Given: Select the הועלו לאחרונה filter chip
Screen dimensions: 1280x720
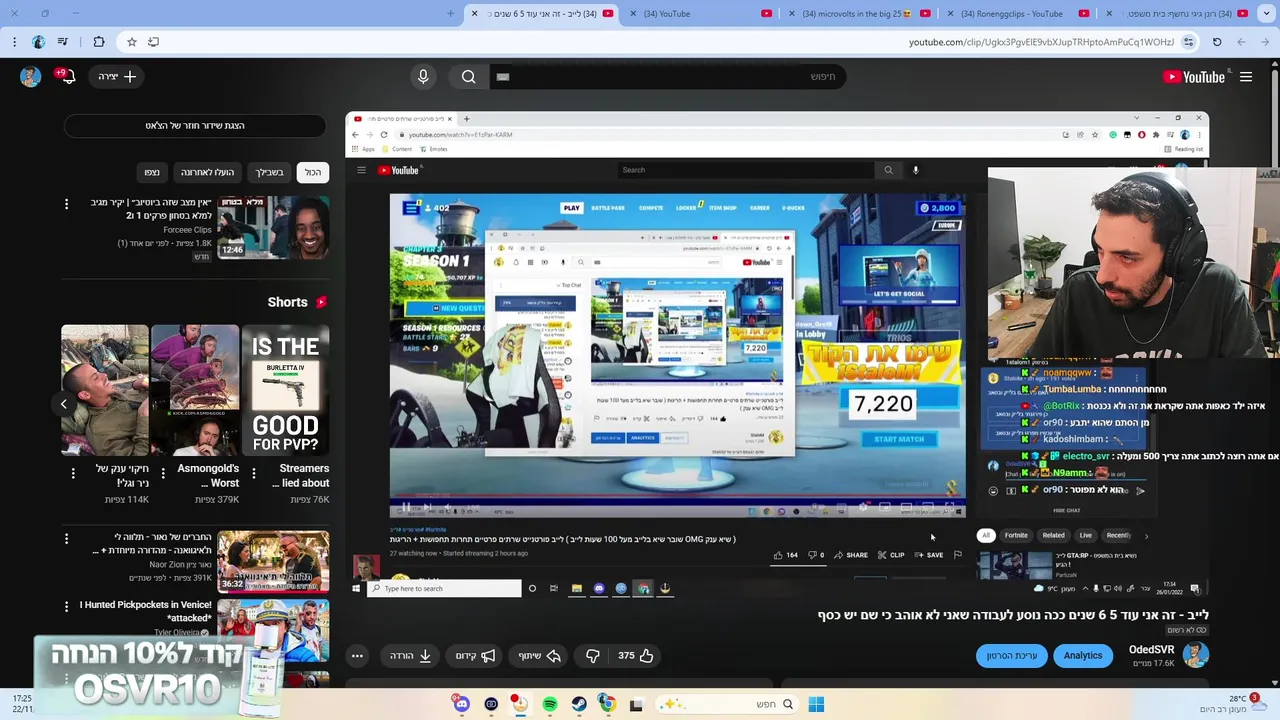Looking at the screenshot, I should coord(207,172).
